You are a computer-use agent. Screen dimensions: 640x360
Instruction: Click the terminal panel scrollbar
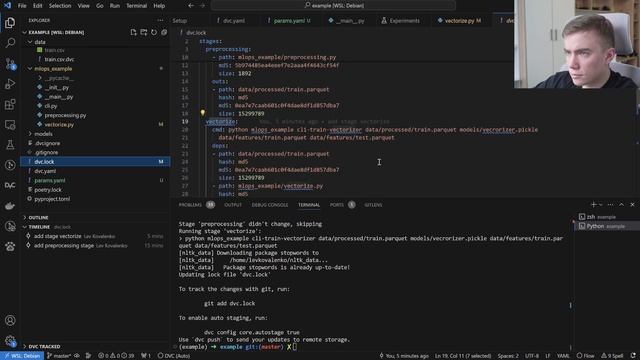571,305
